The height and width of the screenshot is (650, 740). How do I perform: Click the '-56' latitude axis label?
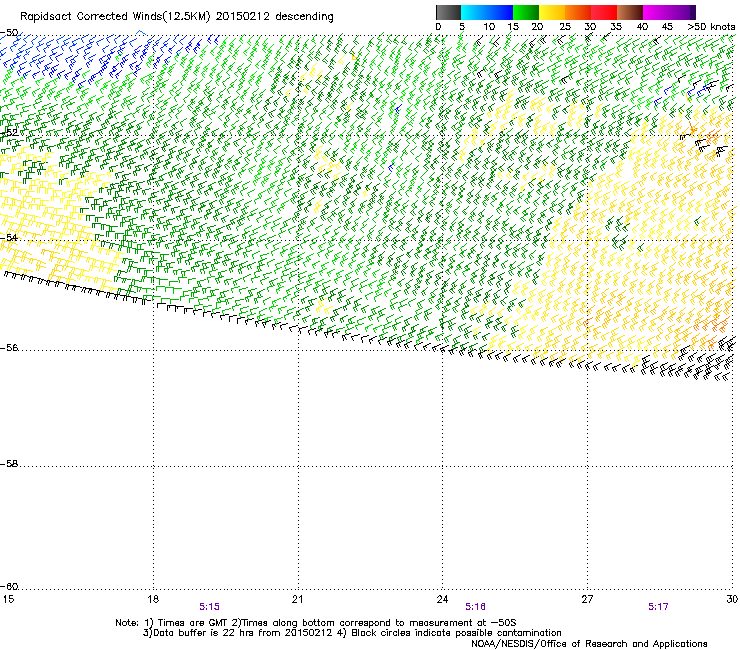pos(9,348)
